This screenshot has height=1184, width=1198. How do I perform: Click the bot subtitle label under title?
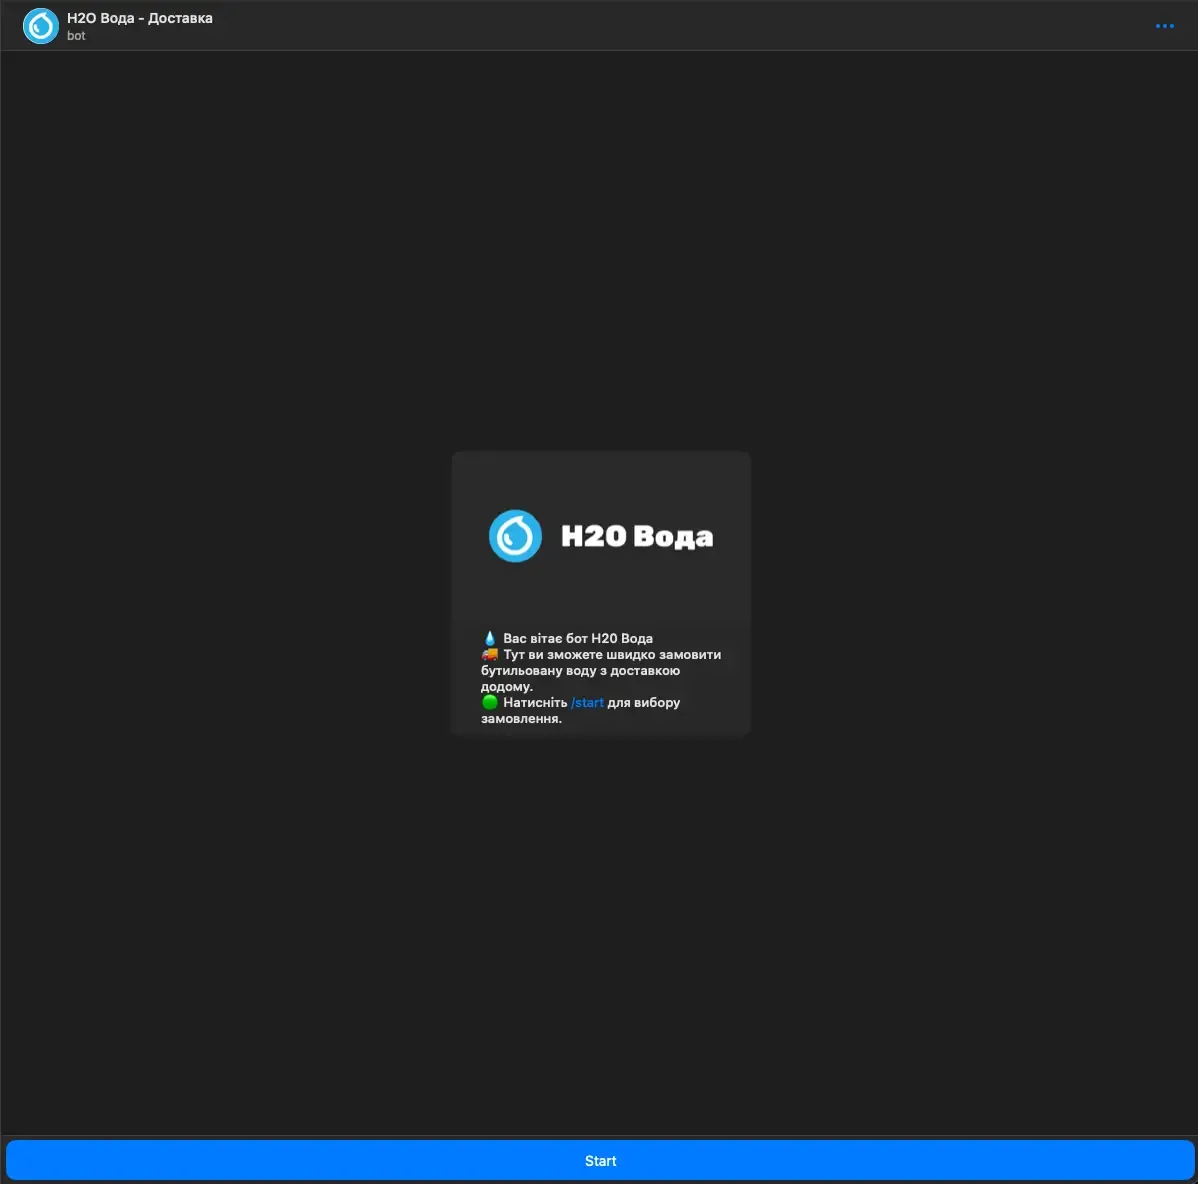coord(74,37)
